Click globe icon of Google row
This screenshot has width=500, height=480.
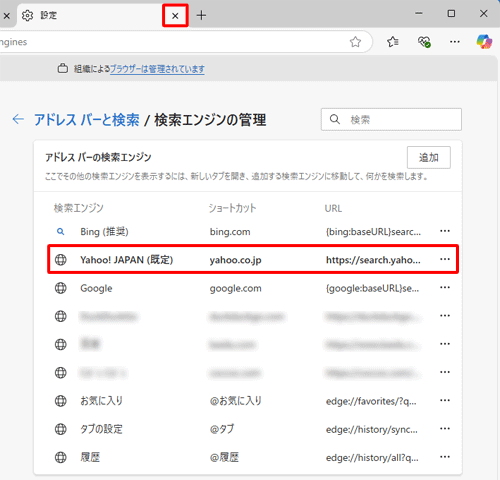coord(61,288)
